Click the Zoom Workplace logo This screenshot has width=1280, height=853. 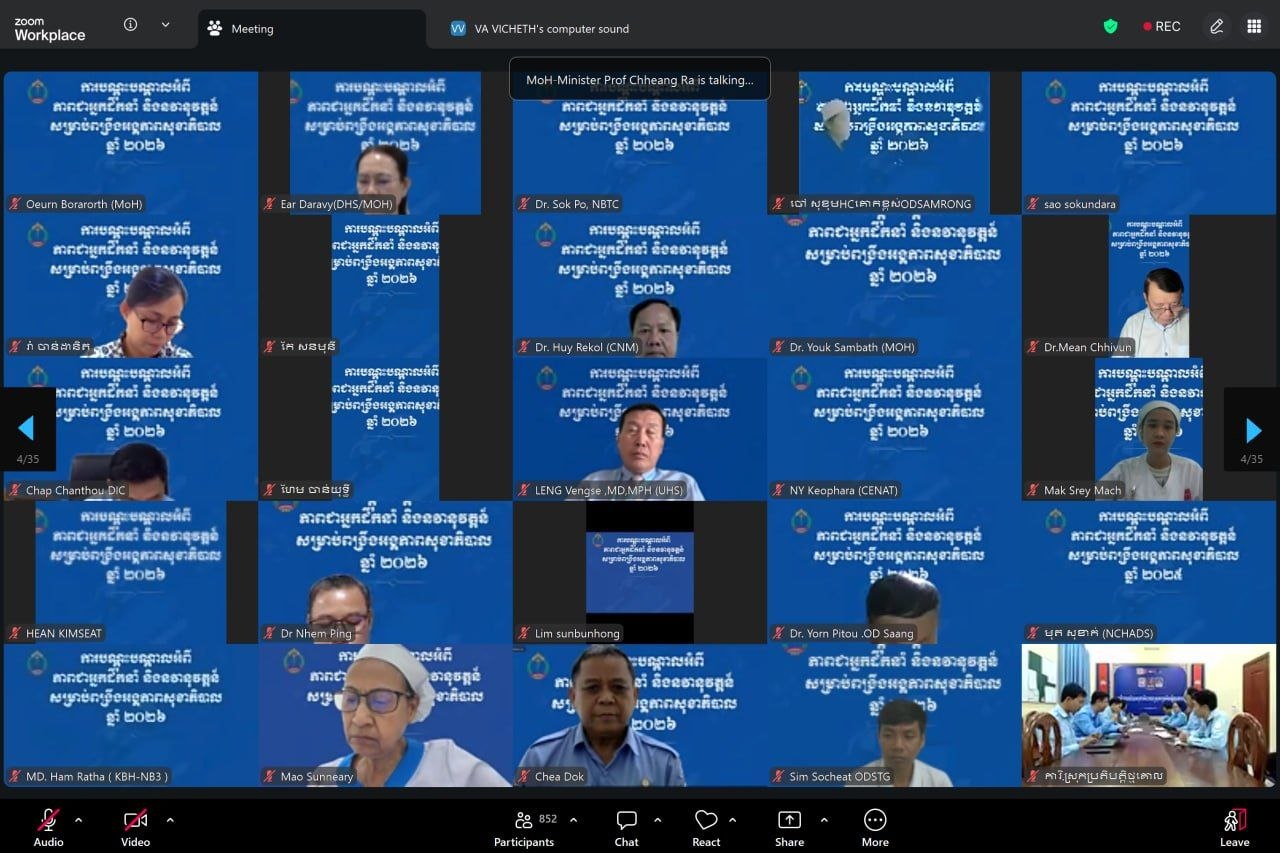[50, 29]
